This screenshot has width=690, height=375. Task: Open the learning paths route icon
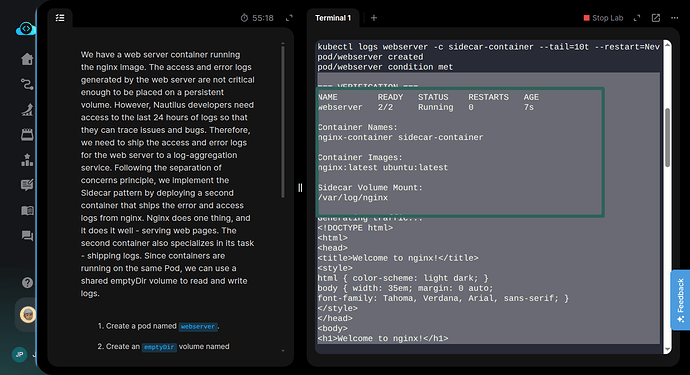(x=27, y=84)
